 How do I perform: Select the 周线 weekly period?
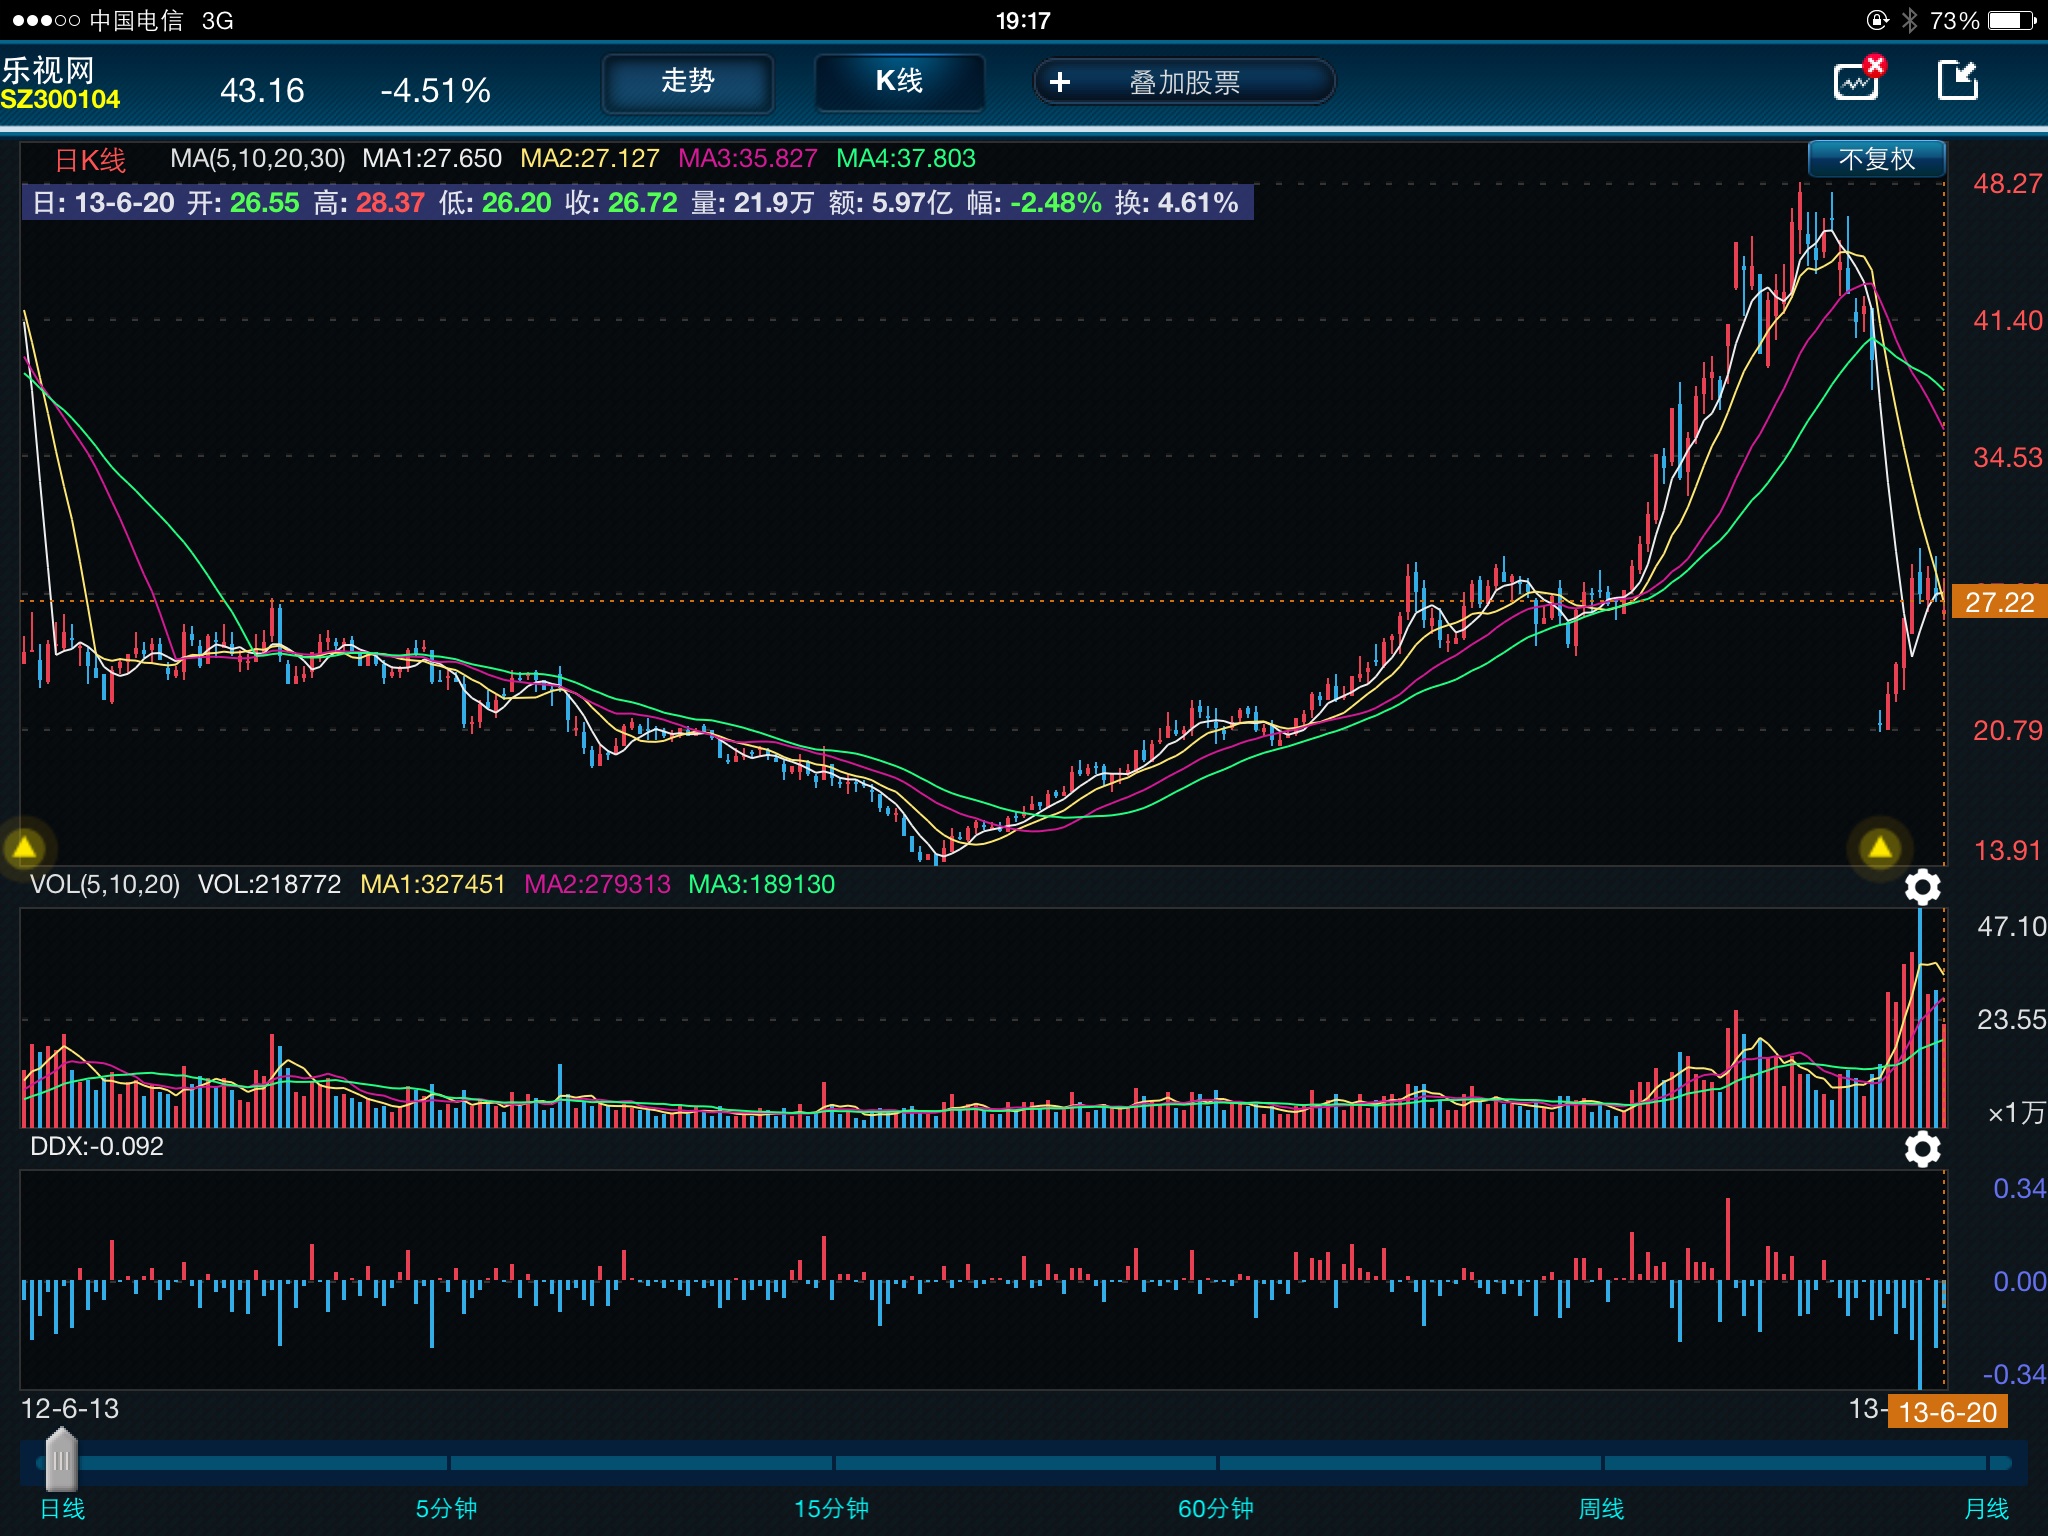tap(1601, 1508)
